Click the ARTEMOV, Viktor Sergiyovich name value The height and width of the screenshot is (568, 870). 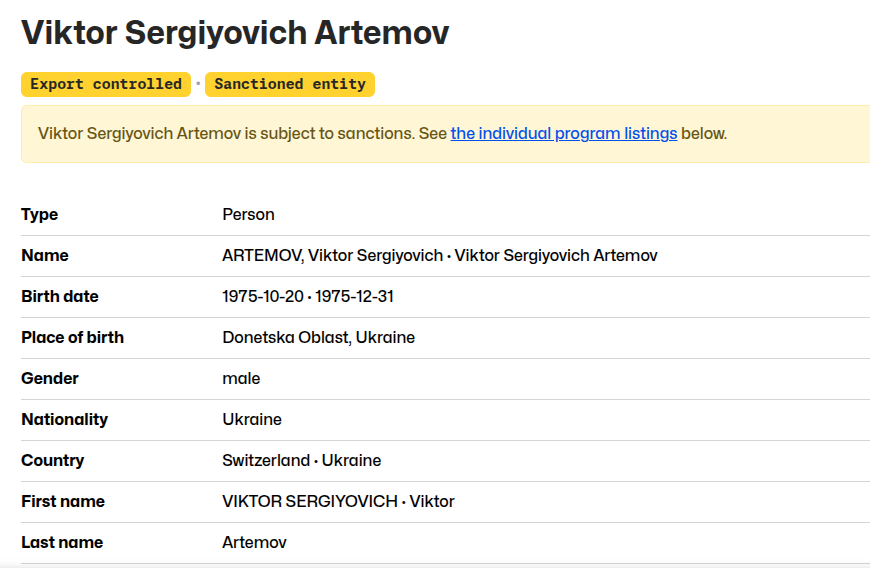tap(332, 255)
